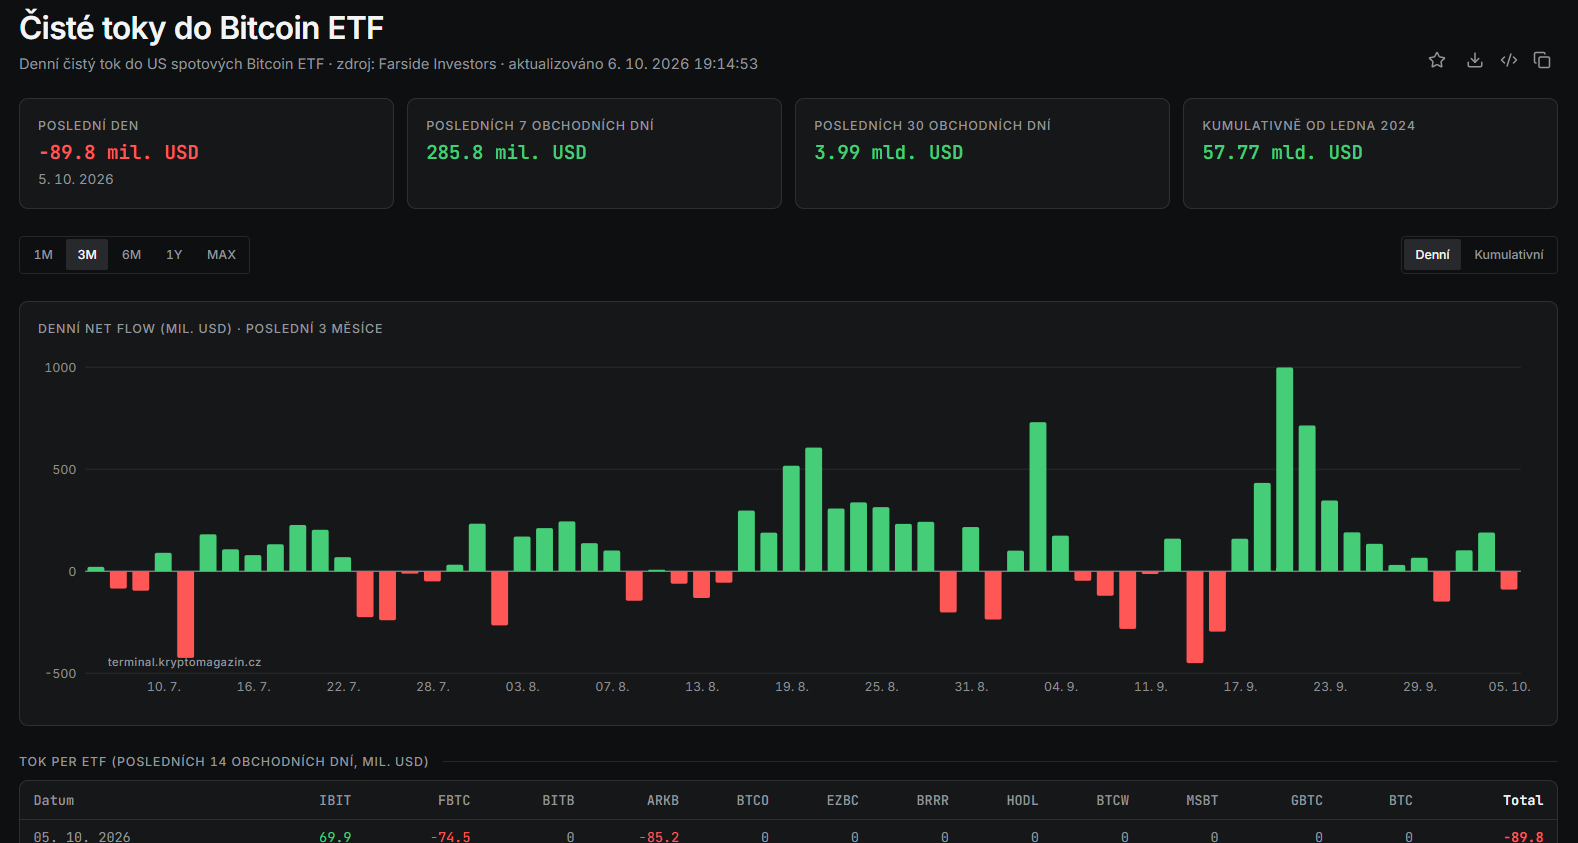The width and height of the screenshot is (1578, 843).
Task: Click the GBTC column header
Action: click(1307, 801)
